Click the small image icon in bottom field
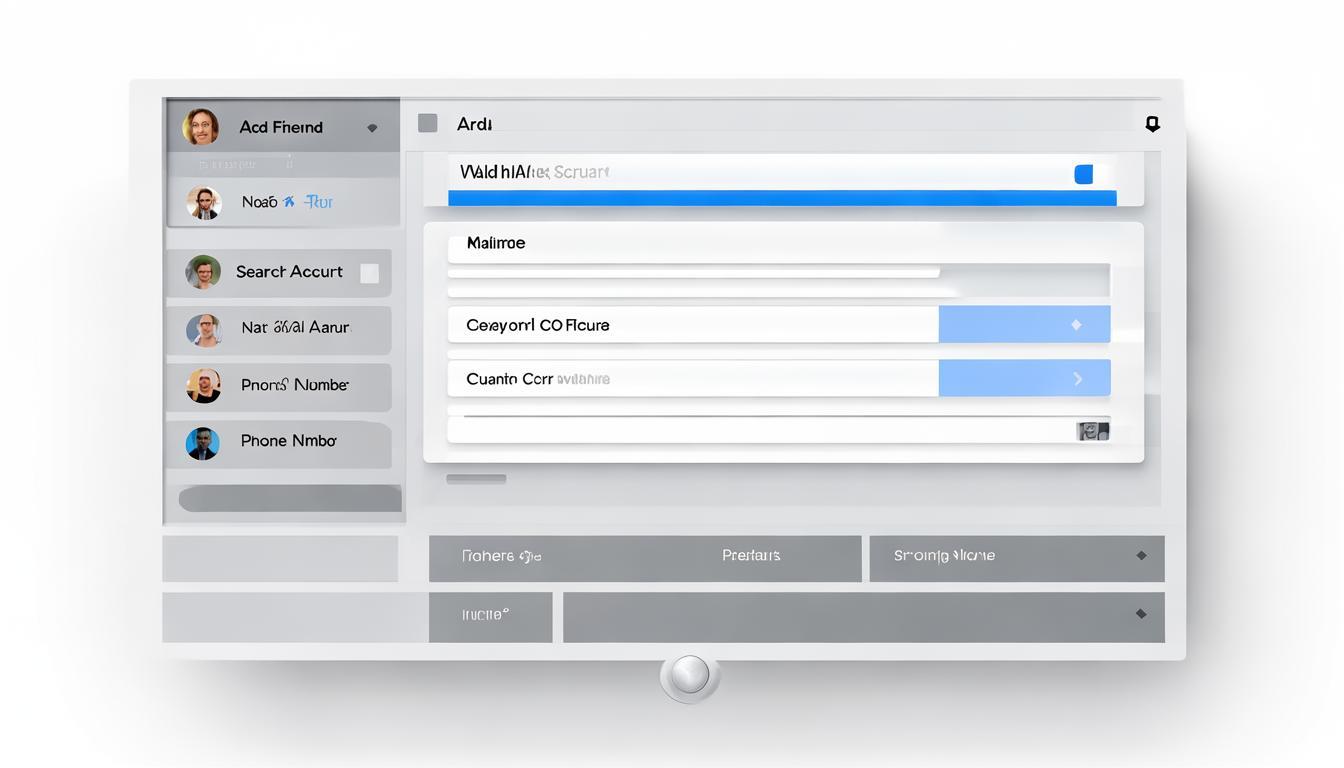The width and height of the screenshot is (1344, 768). 1092,431
